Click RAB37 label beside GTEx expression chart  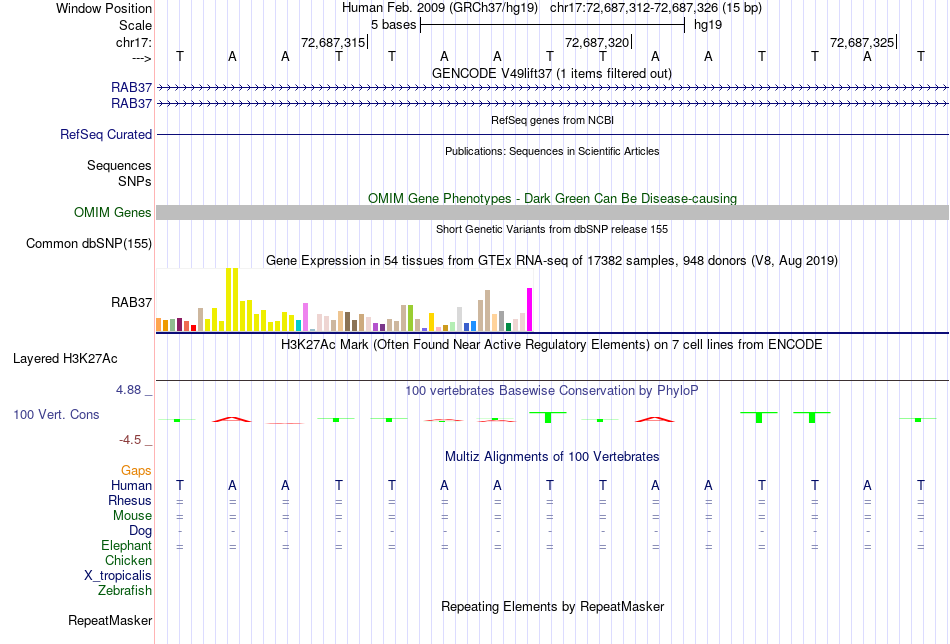pyautogui.click(x=131, y=302)
